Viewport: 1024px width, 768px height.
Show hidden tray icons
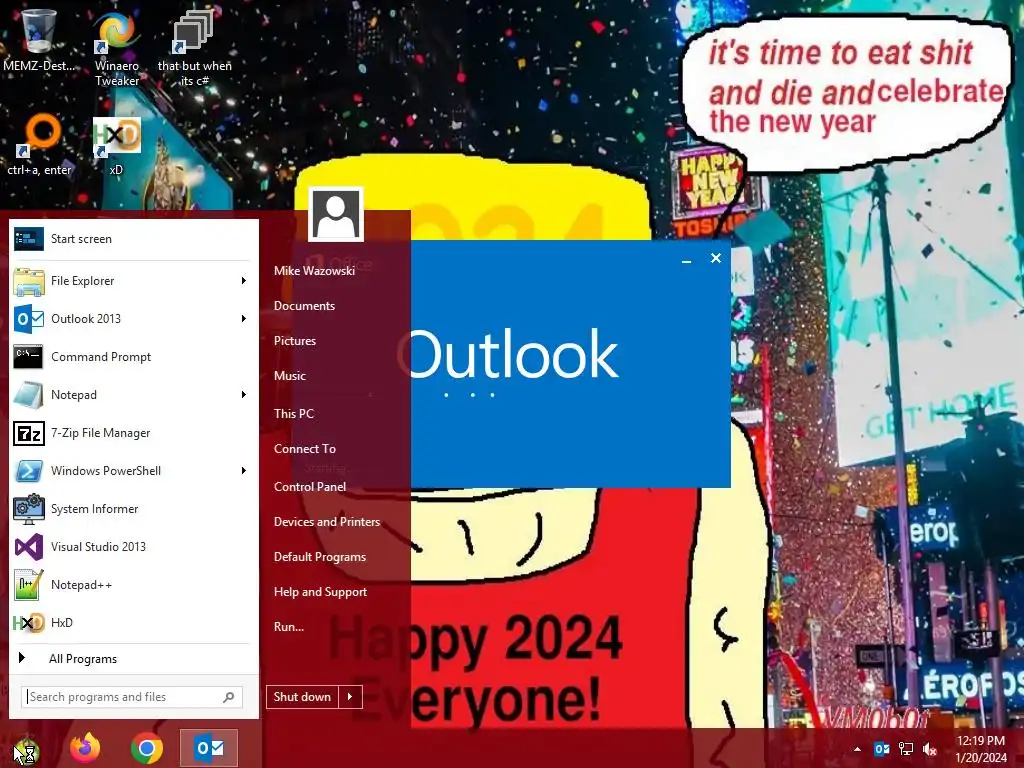[857, 749]
